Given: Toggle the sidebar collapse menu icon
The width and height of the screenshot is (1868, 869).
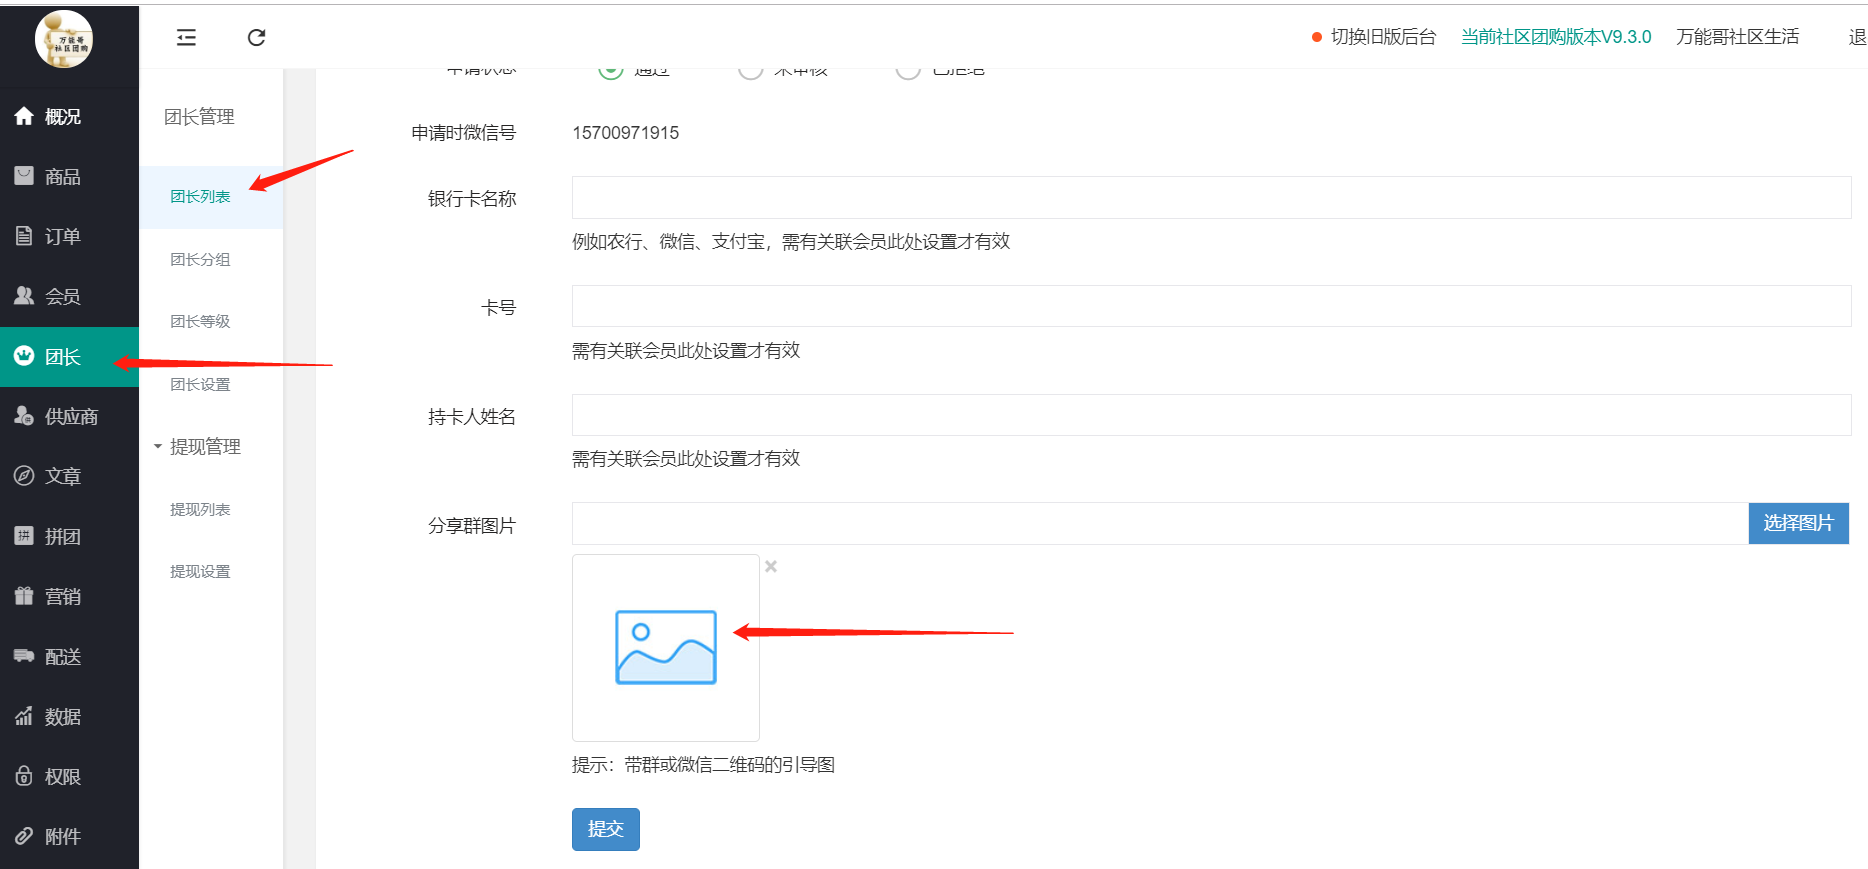Looking at the screenshot, I should (186, 38).
